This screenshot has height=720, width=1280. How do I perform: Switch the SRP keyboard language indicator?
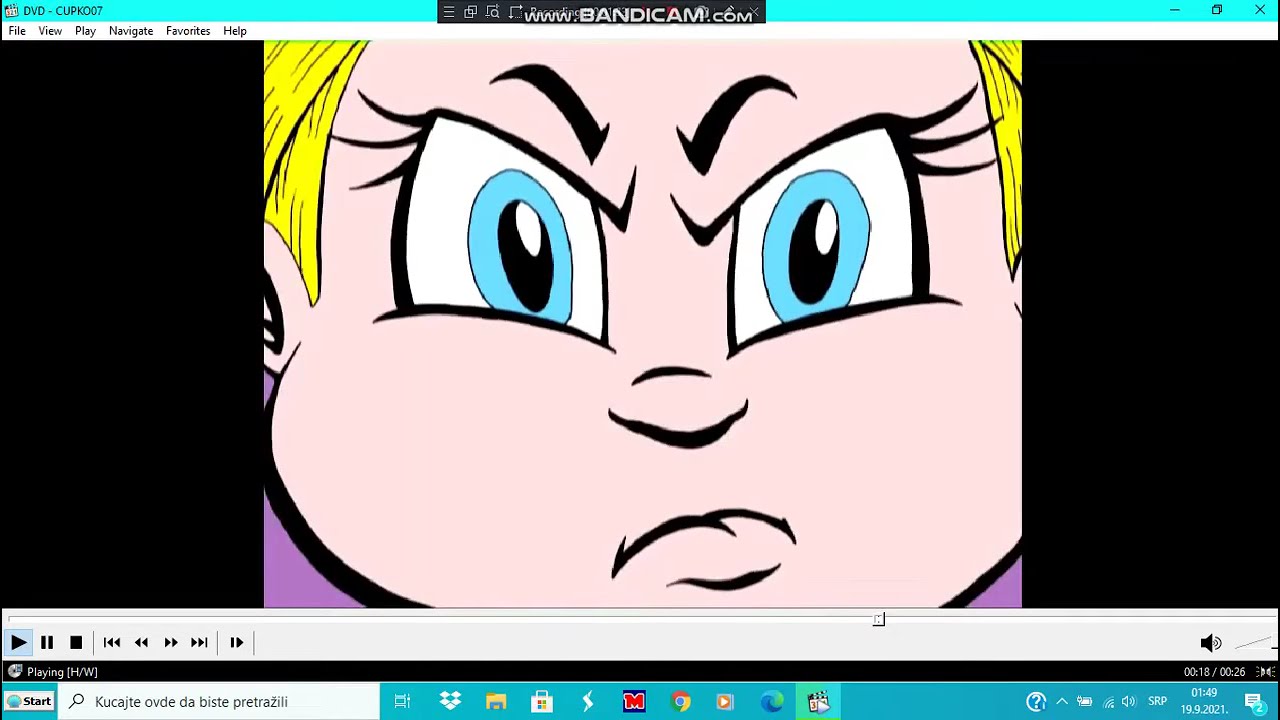point(1157,702)
